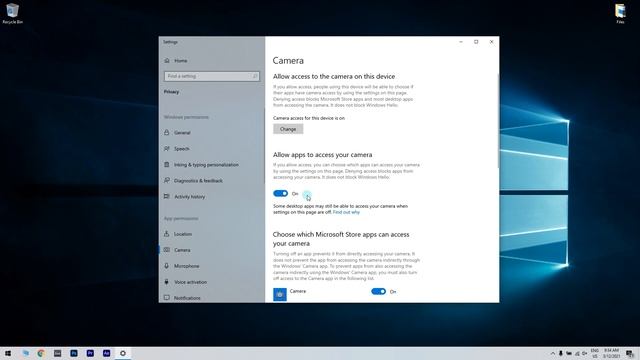Click the Activity history icon
Viewport: 640px width, 360px height.
167,196
